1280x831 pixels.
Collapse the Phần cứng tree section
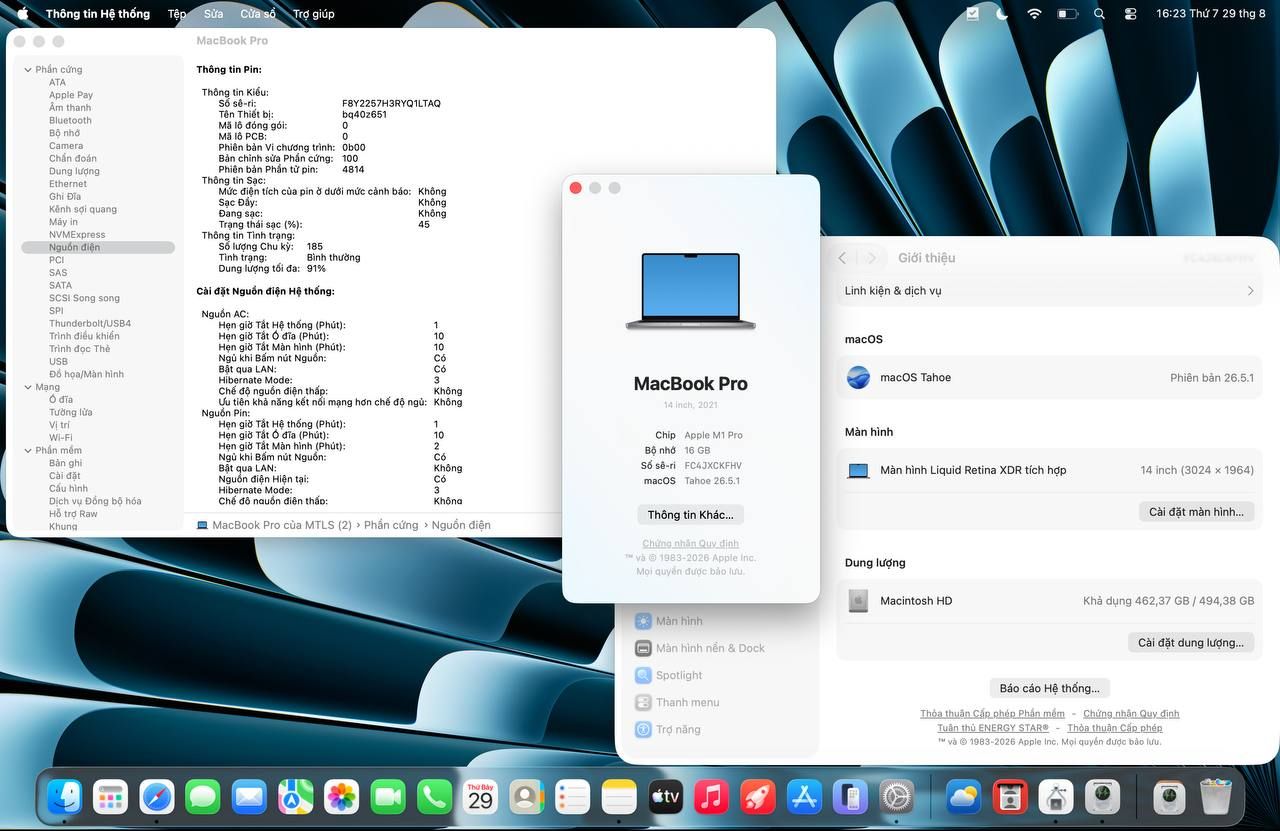pyautogui.click(x=28, y=70)
